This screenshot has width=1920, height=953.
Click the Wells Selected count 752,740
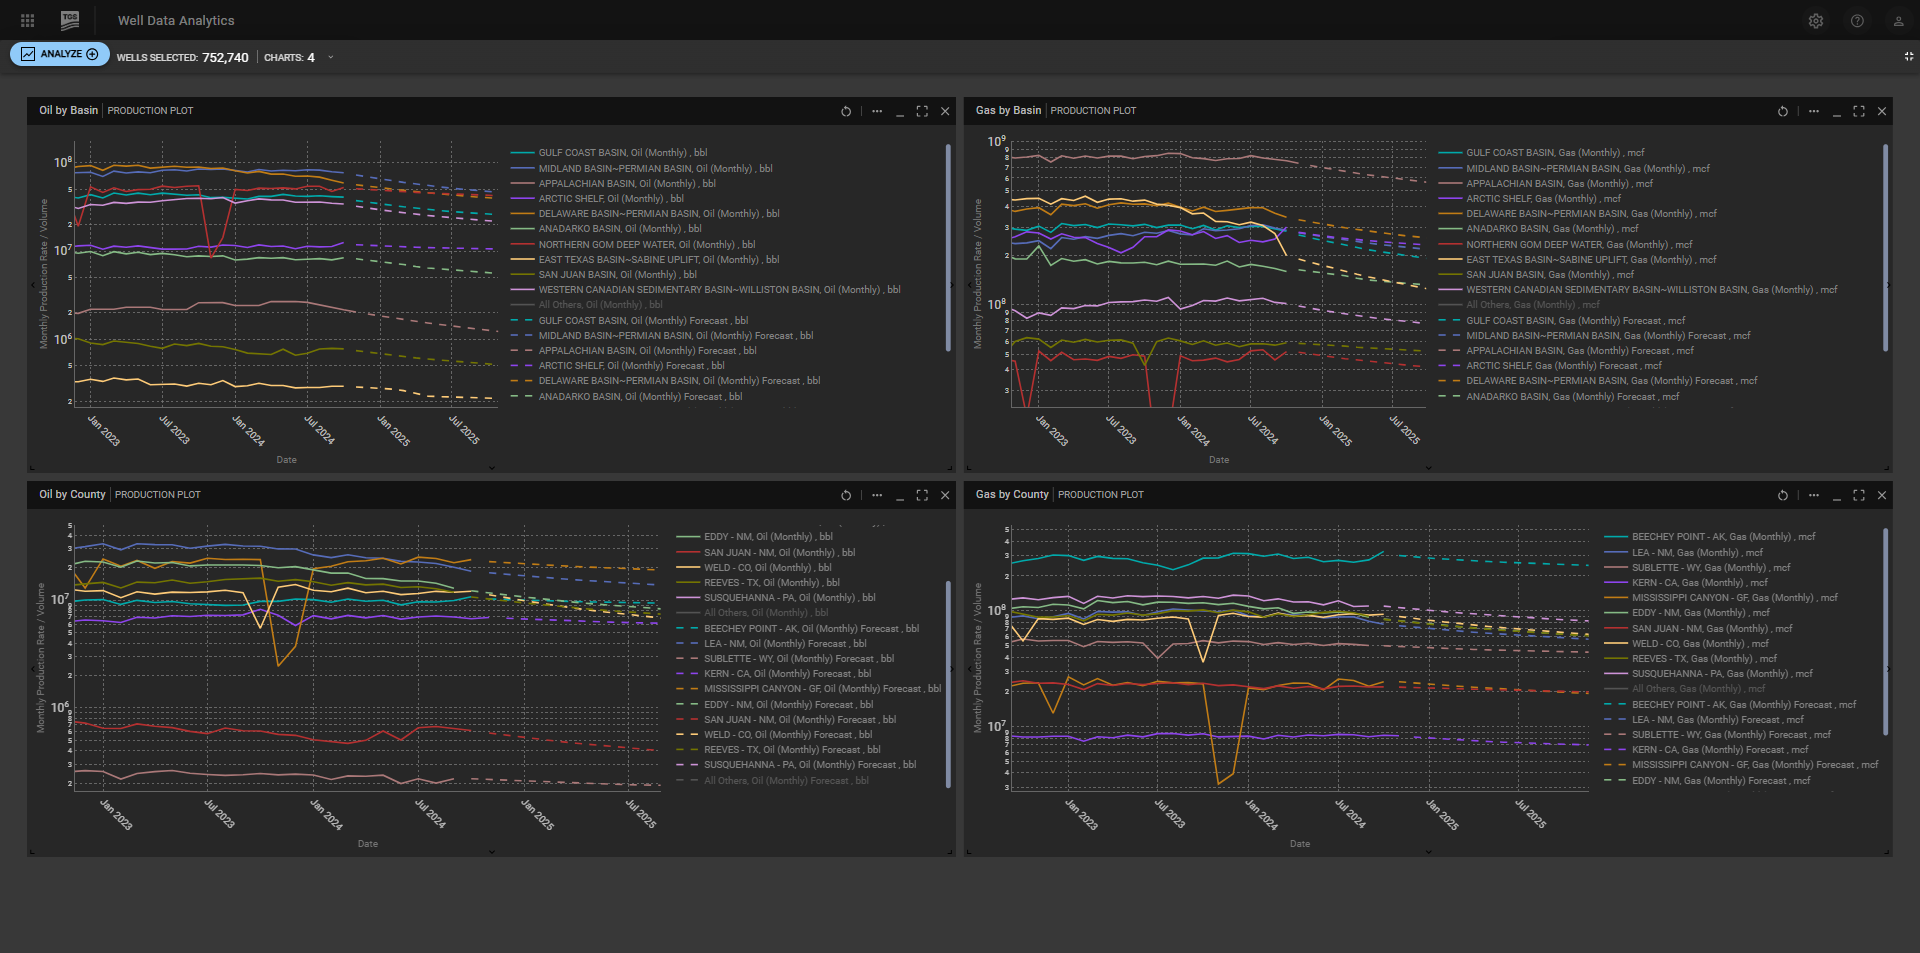[225, 58]
